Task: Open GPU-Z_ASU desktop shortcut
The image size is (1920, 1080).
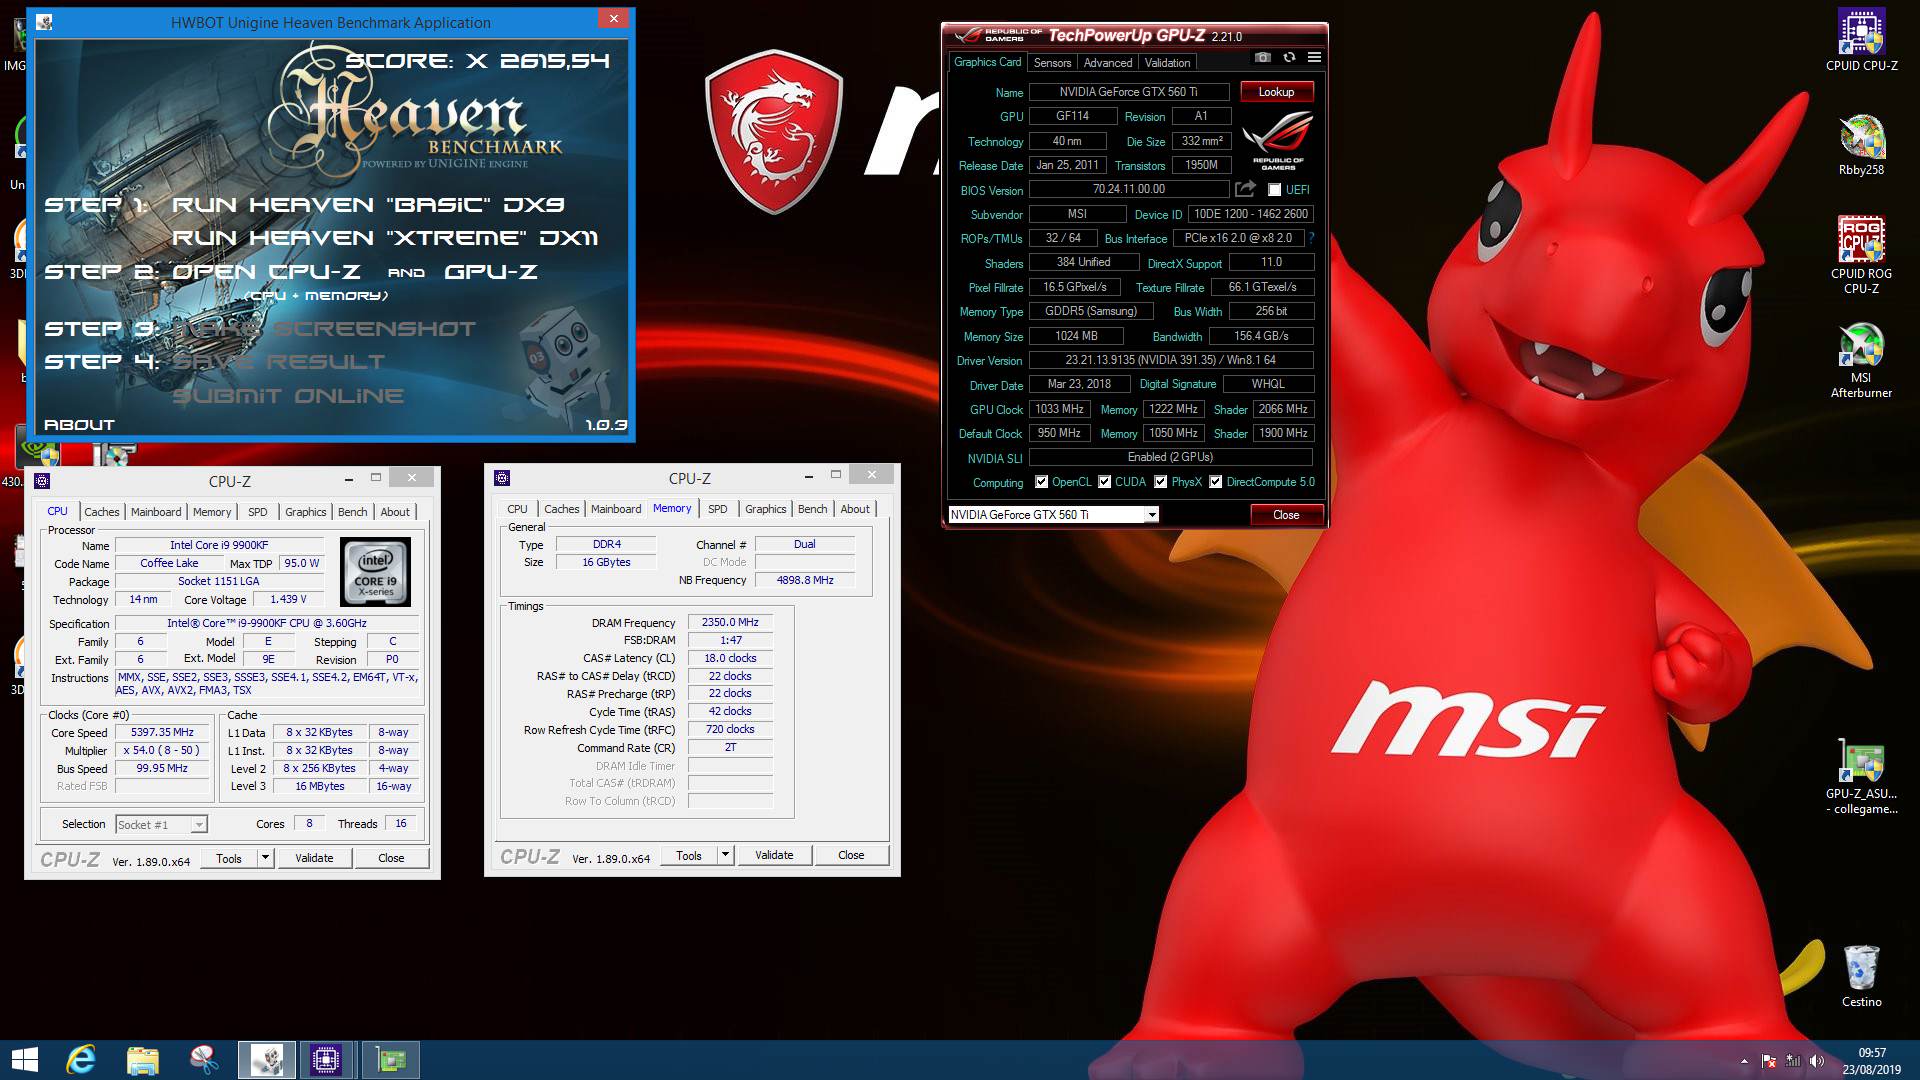Action: tap(1861, 777)
